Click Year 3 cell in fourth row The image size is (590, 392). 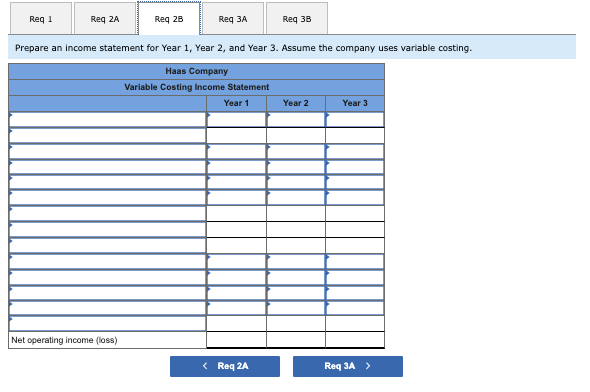pos(355,167)
